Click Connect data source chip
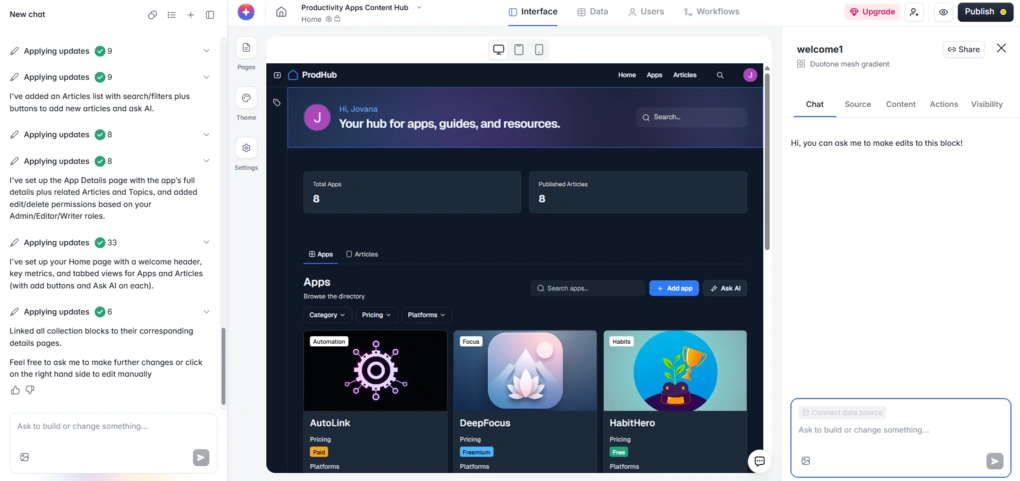 pos(842,413)
